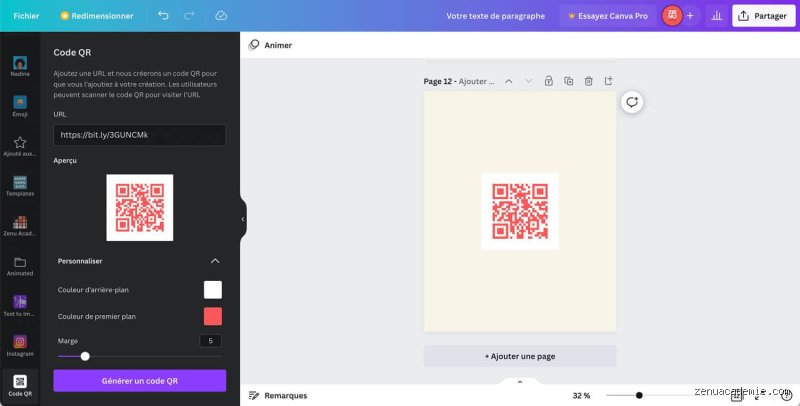
Task: Move page 12 up with arrow
Action: [x=509, y=81]
